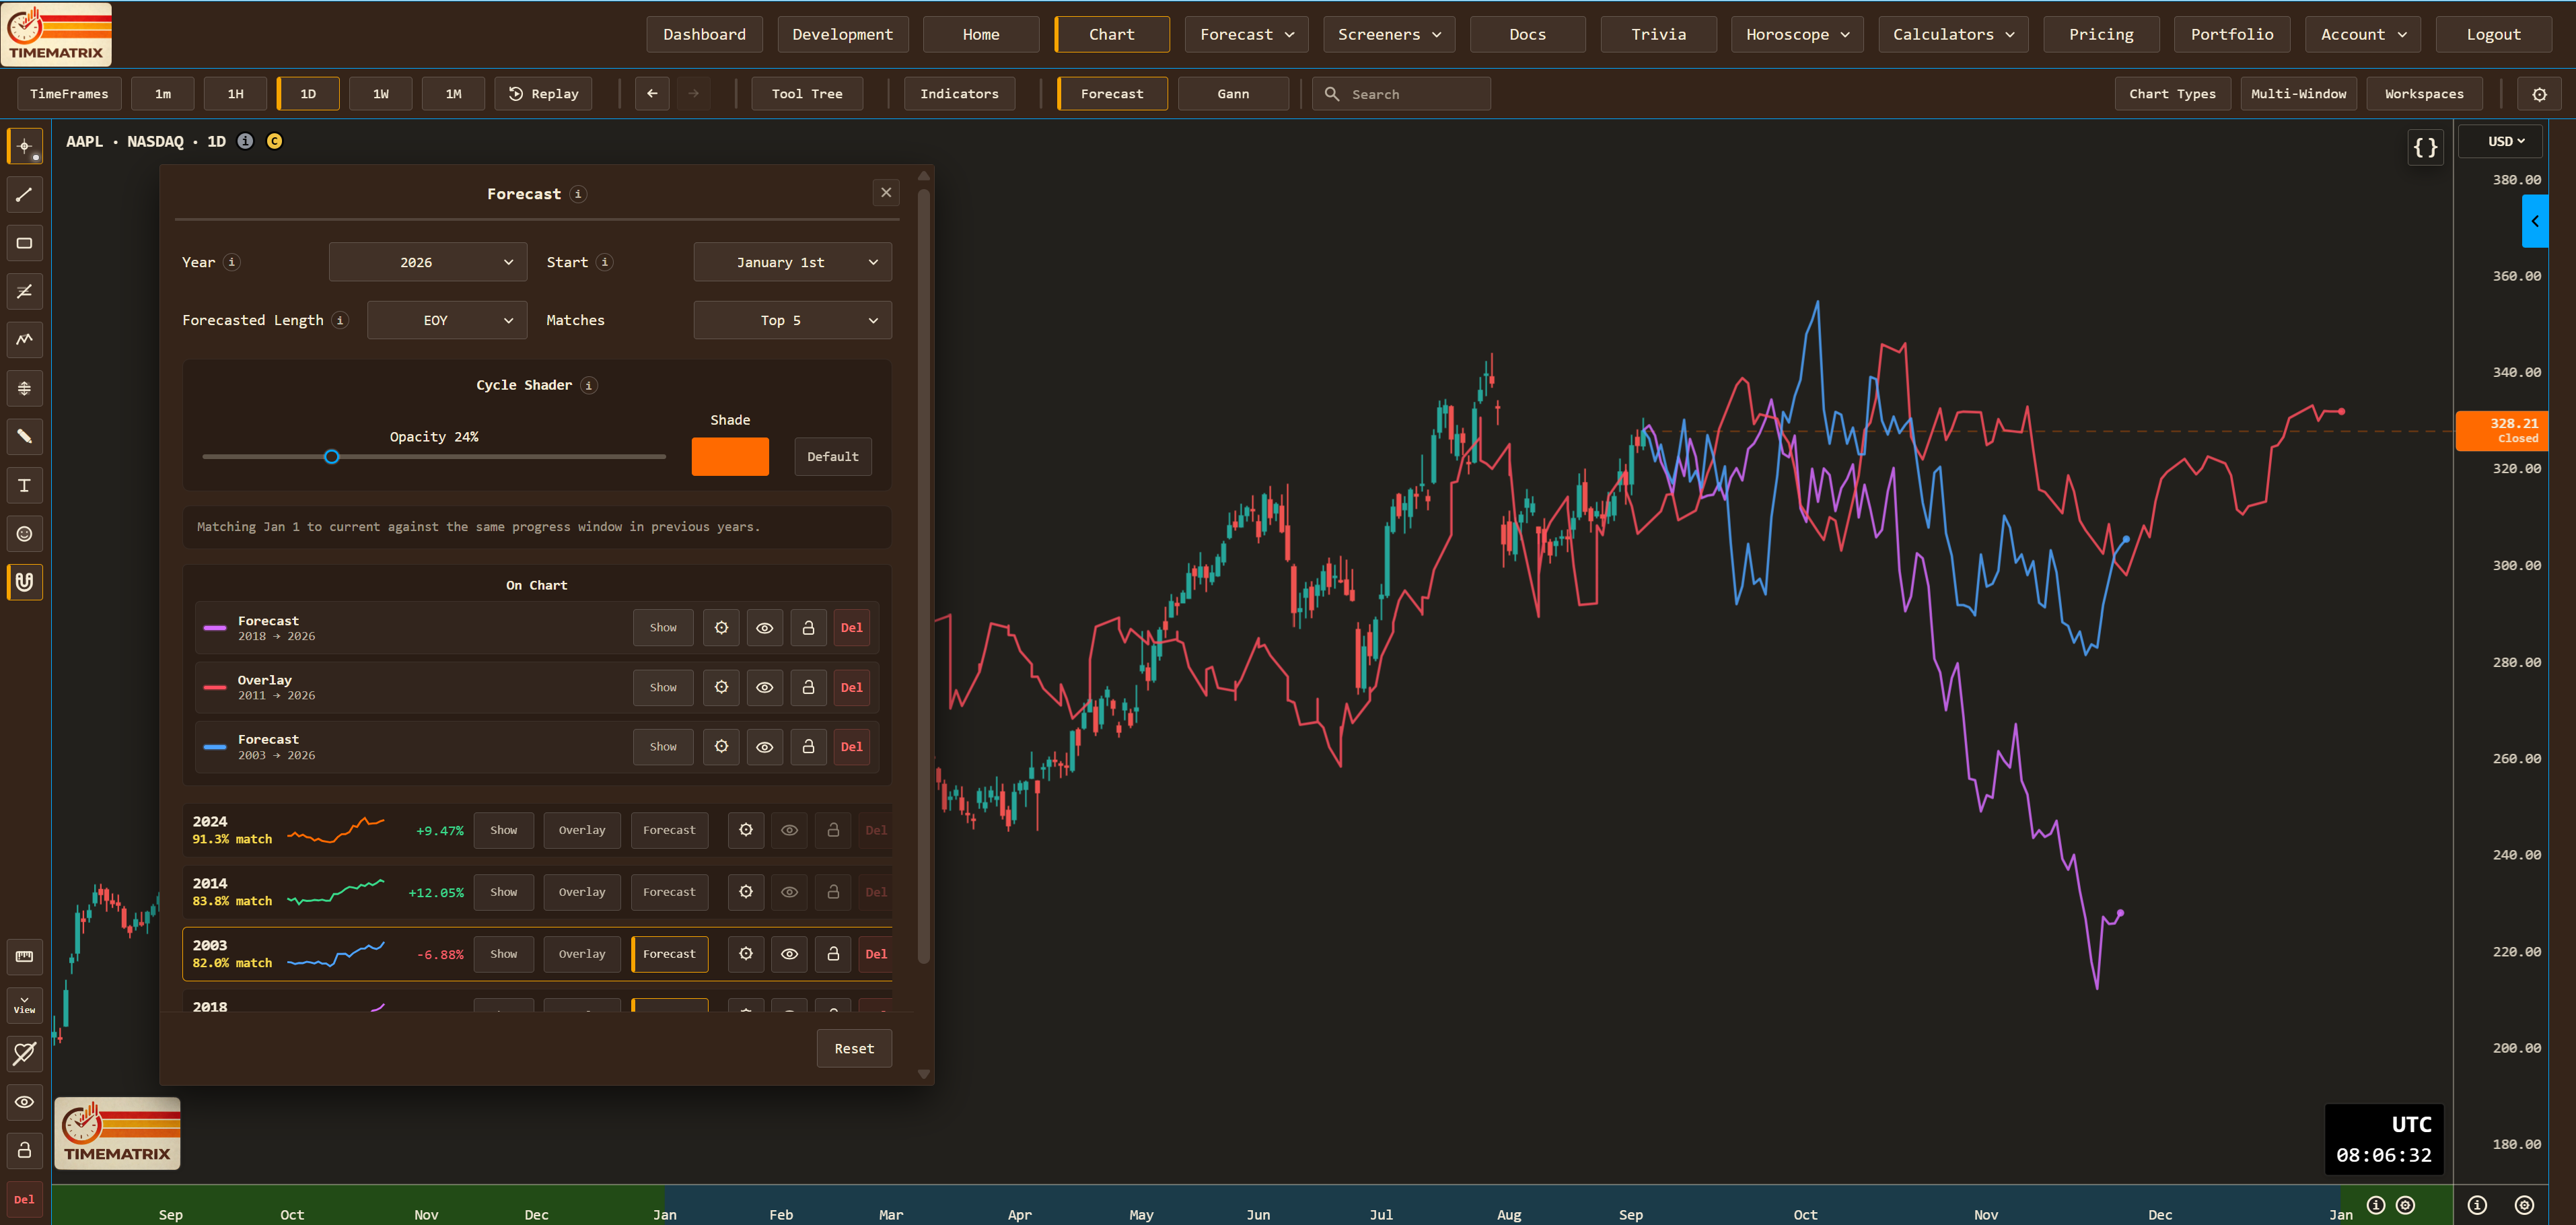This screenshot has width=2576, height=1225.
Task: Open the script braces editor icon
Action: pos(2425,148)
